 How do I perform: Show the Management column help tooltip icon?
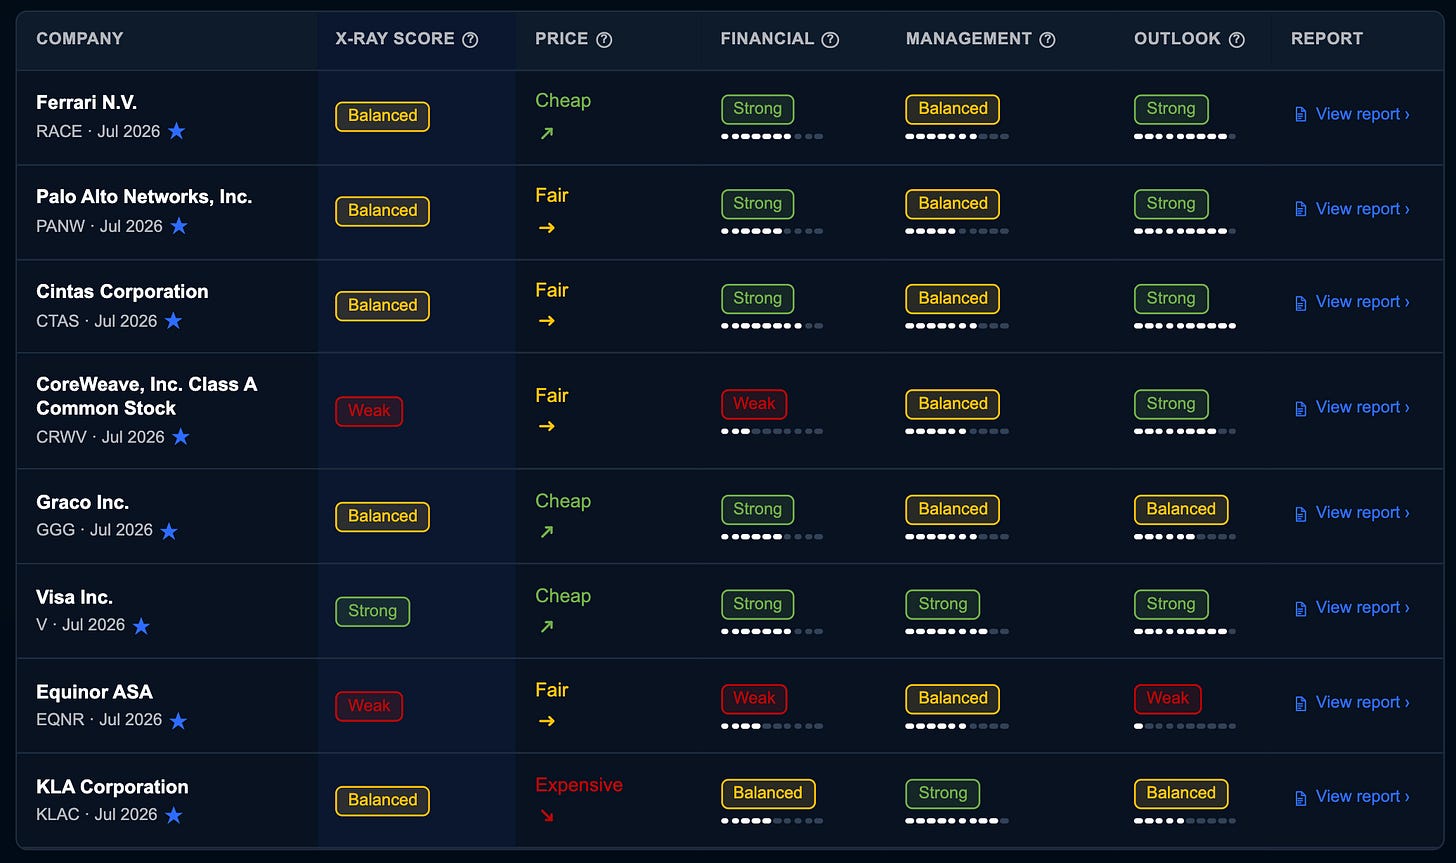[x=1047, y=40]
